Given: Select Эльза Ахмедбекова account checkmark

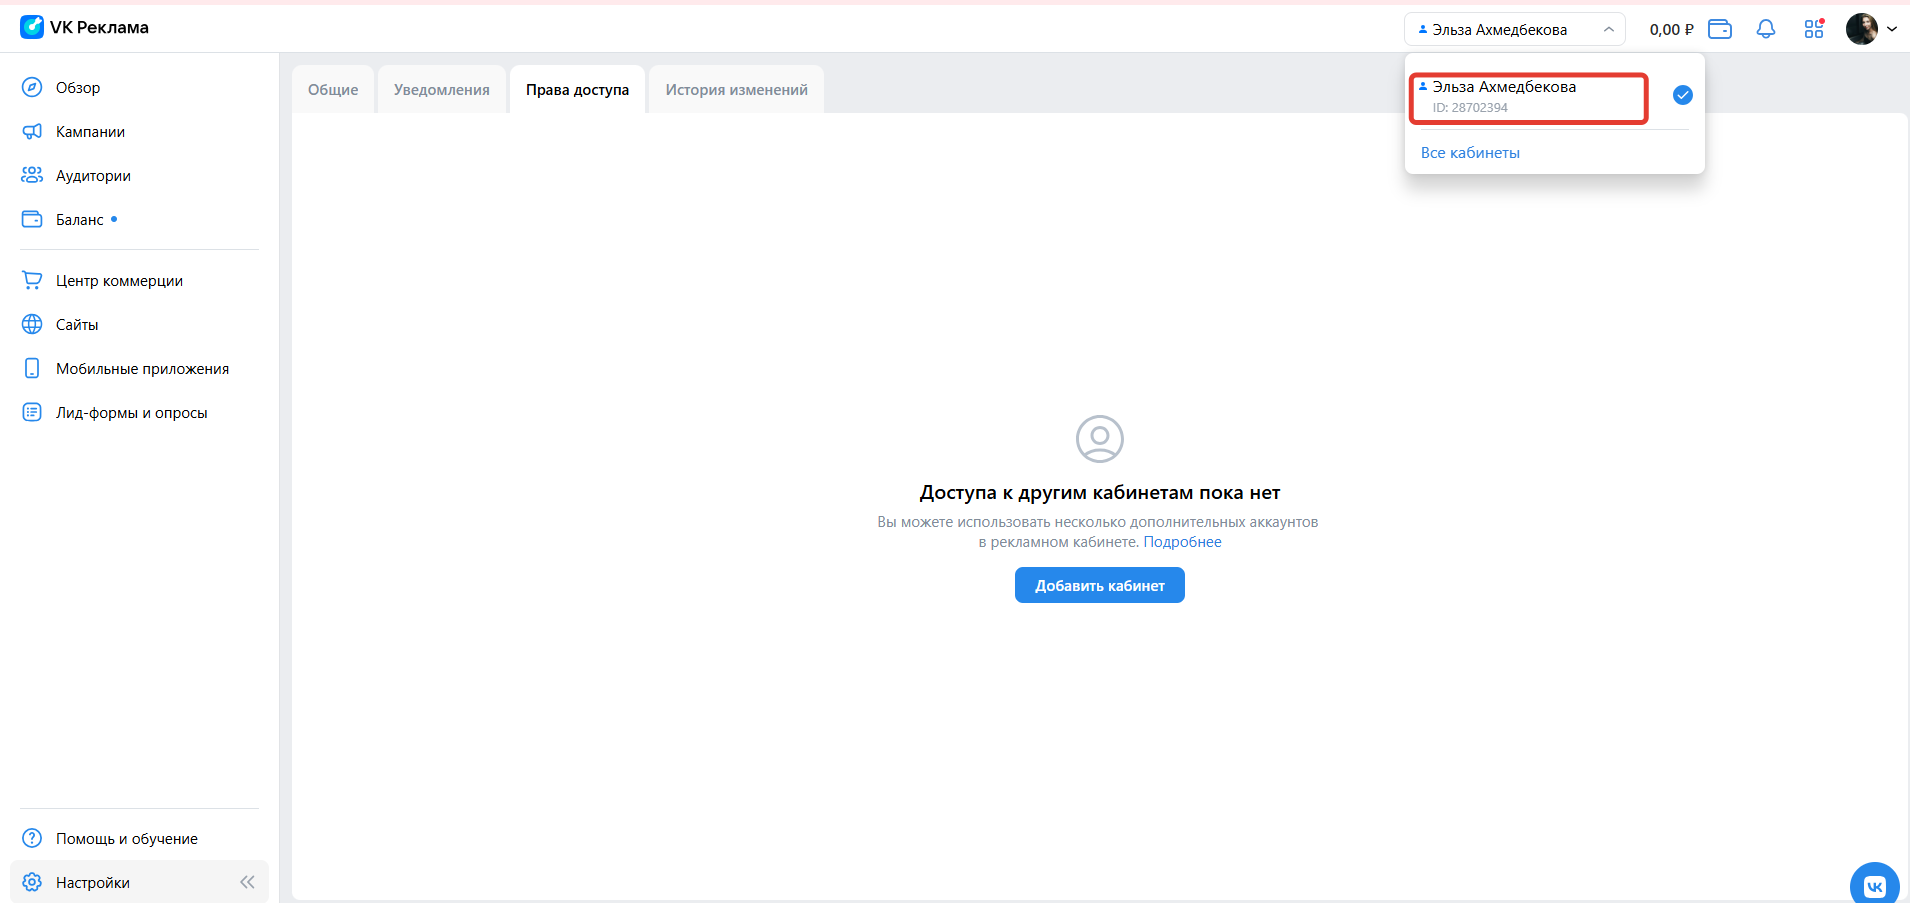Looking at the screenshot, I should [1683, 95].
